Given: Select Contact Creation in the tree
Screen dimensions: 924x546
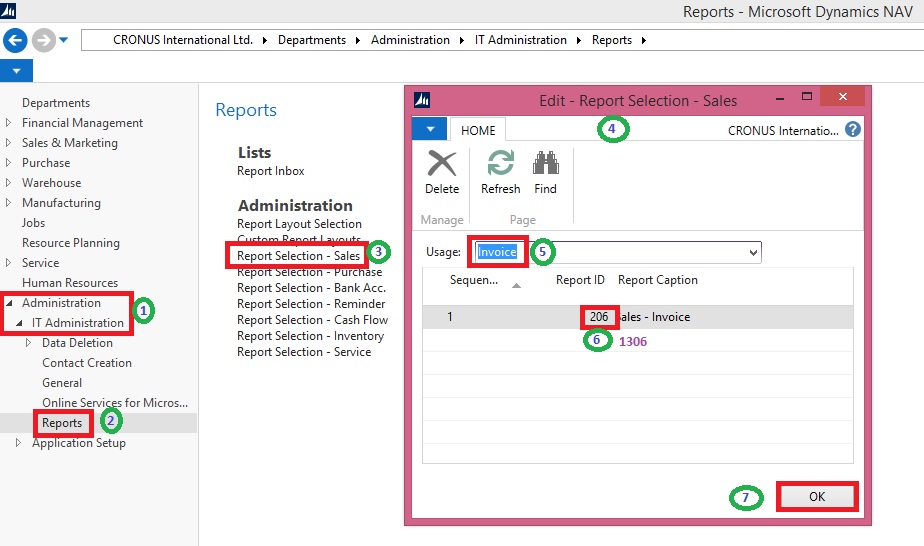Looking at the screenshot, I should [x=87, y=363].
